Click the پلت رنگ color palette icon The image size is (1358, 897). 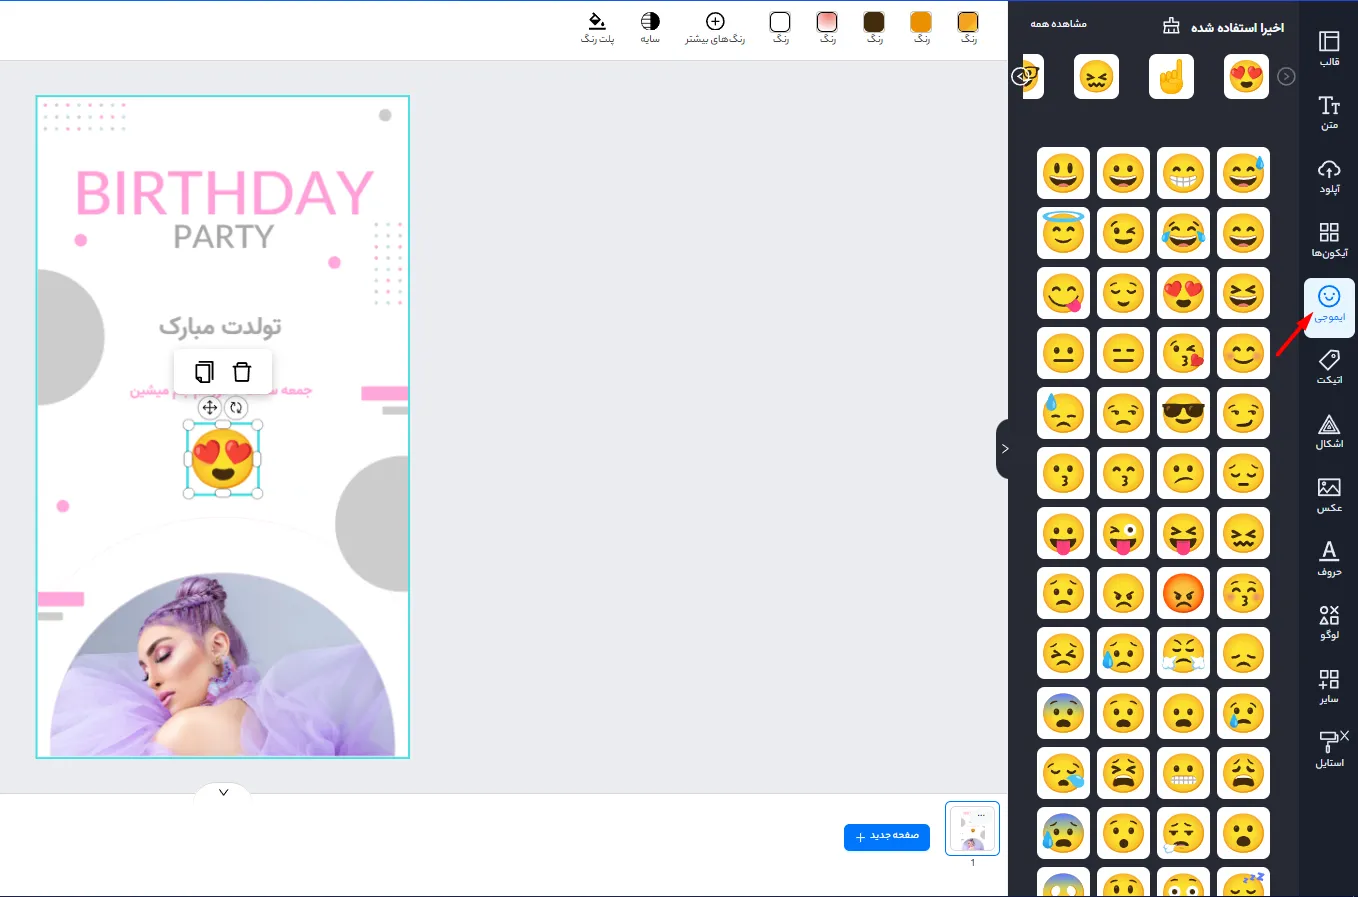click(x=597, y=28)
